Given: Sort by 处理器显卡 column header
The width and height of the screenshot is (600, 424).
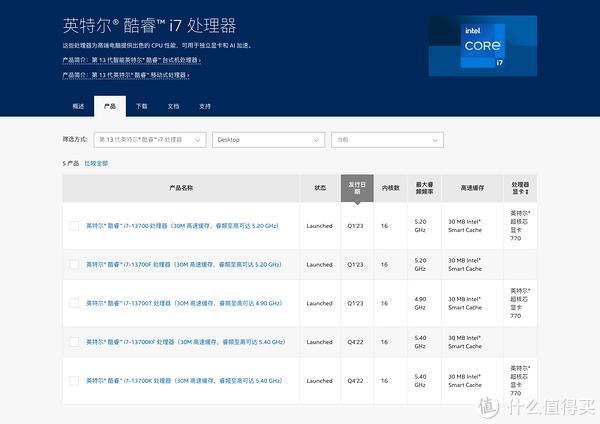Looking at the screenshot, I should 520,188.
